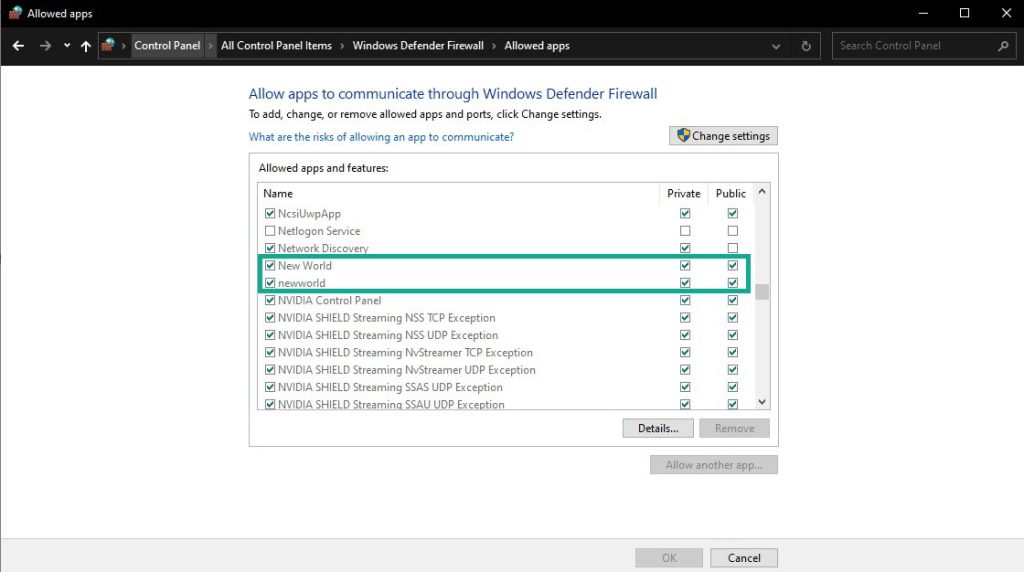Image resolution: width=1024 pixels, height=572 pixels.
Task: Refresh the Allowed apps page
Action: [x=806, y=46]
